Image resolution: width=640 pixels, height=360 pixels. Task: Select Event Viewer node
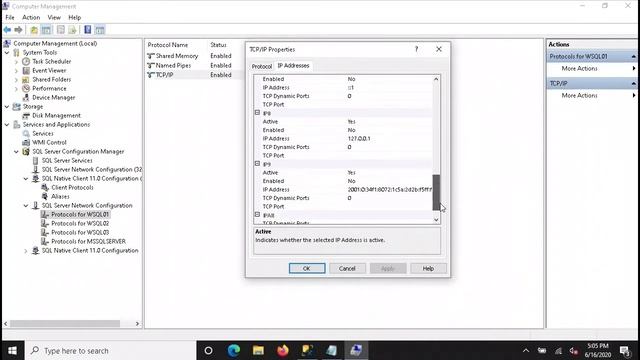tap(49, 70)
